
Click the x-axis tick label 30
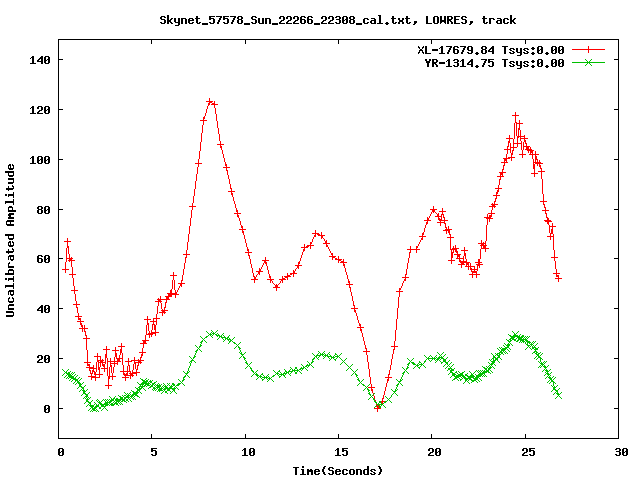click(622, 452)
